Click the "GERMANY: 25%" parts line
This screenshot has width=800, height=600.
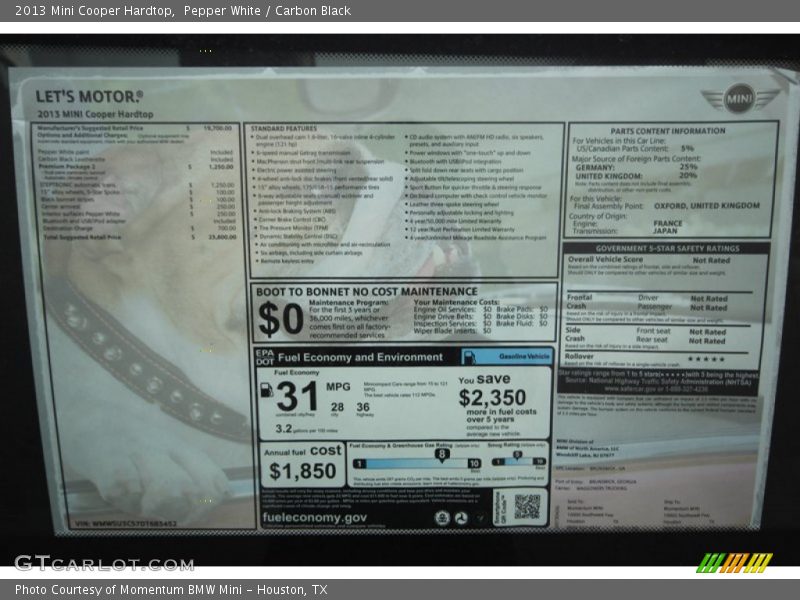pos(636,167)
